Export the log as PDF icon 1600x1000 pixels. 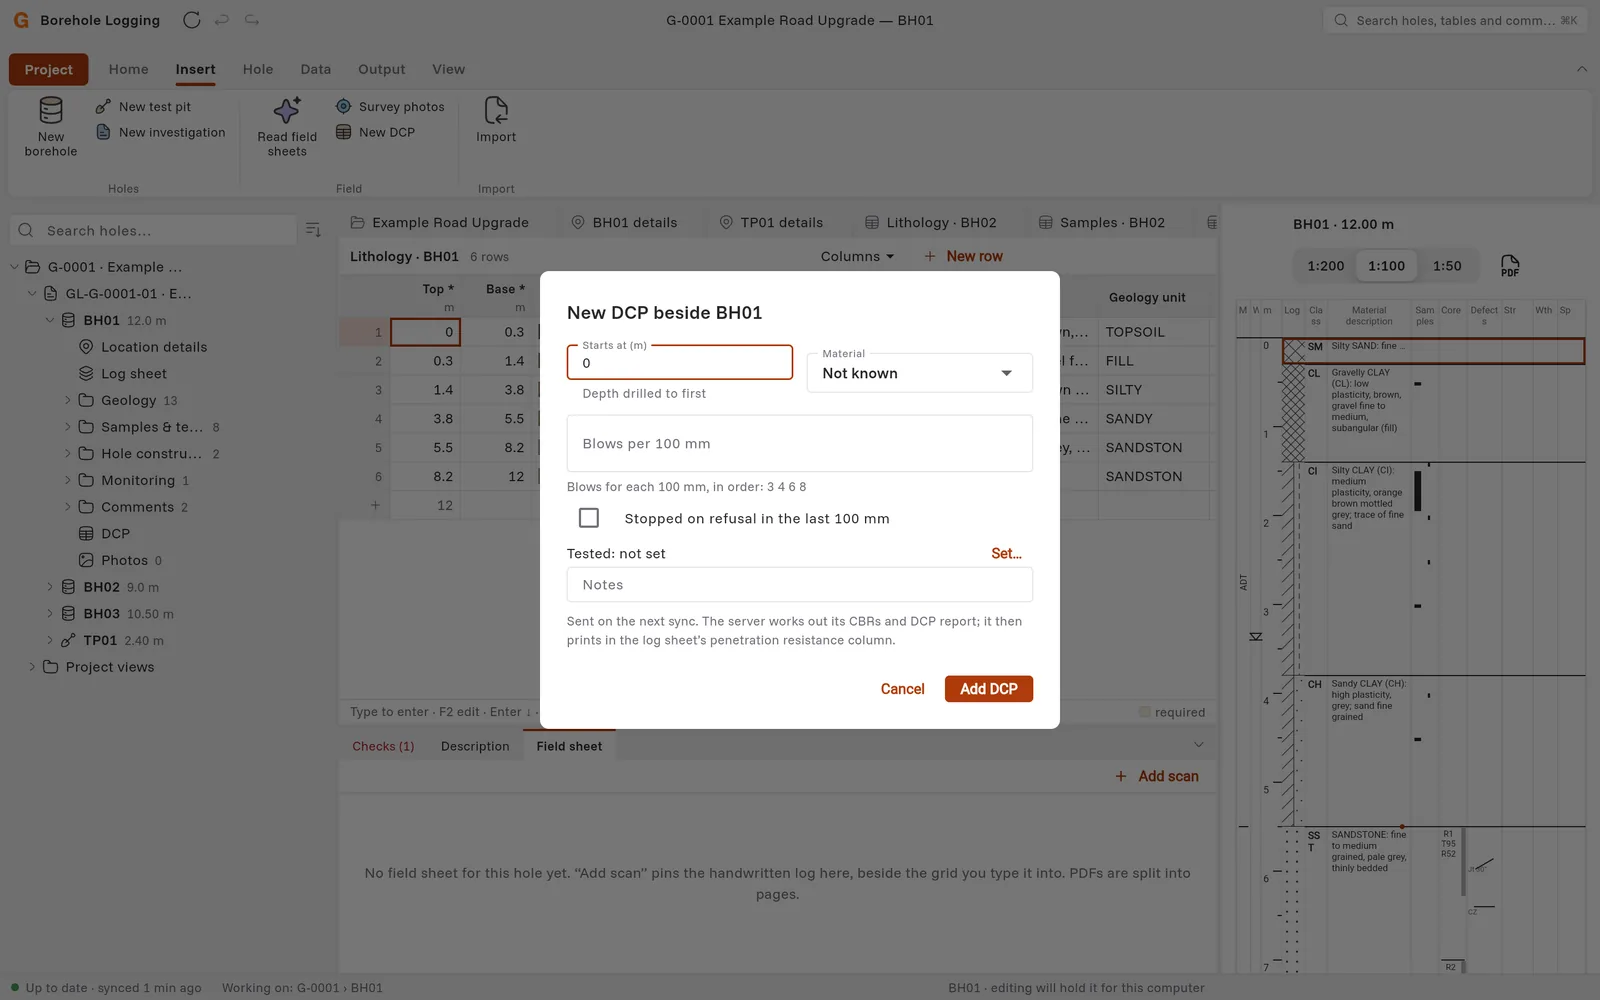click(1510, 266)
